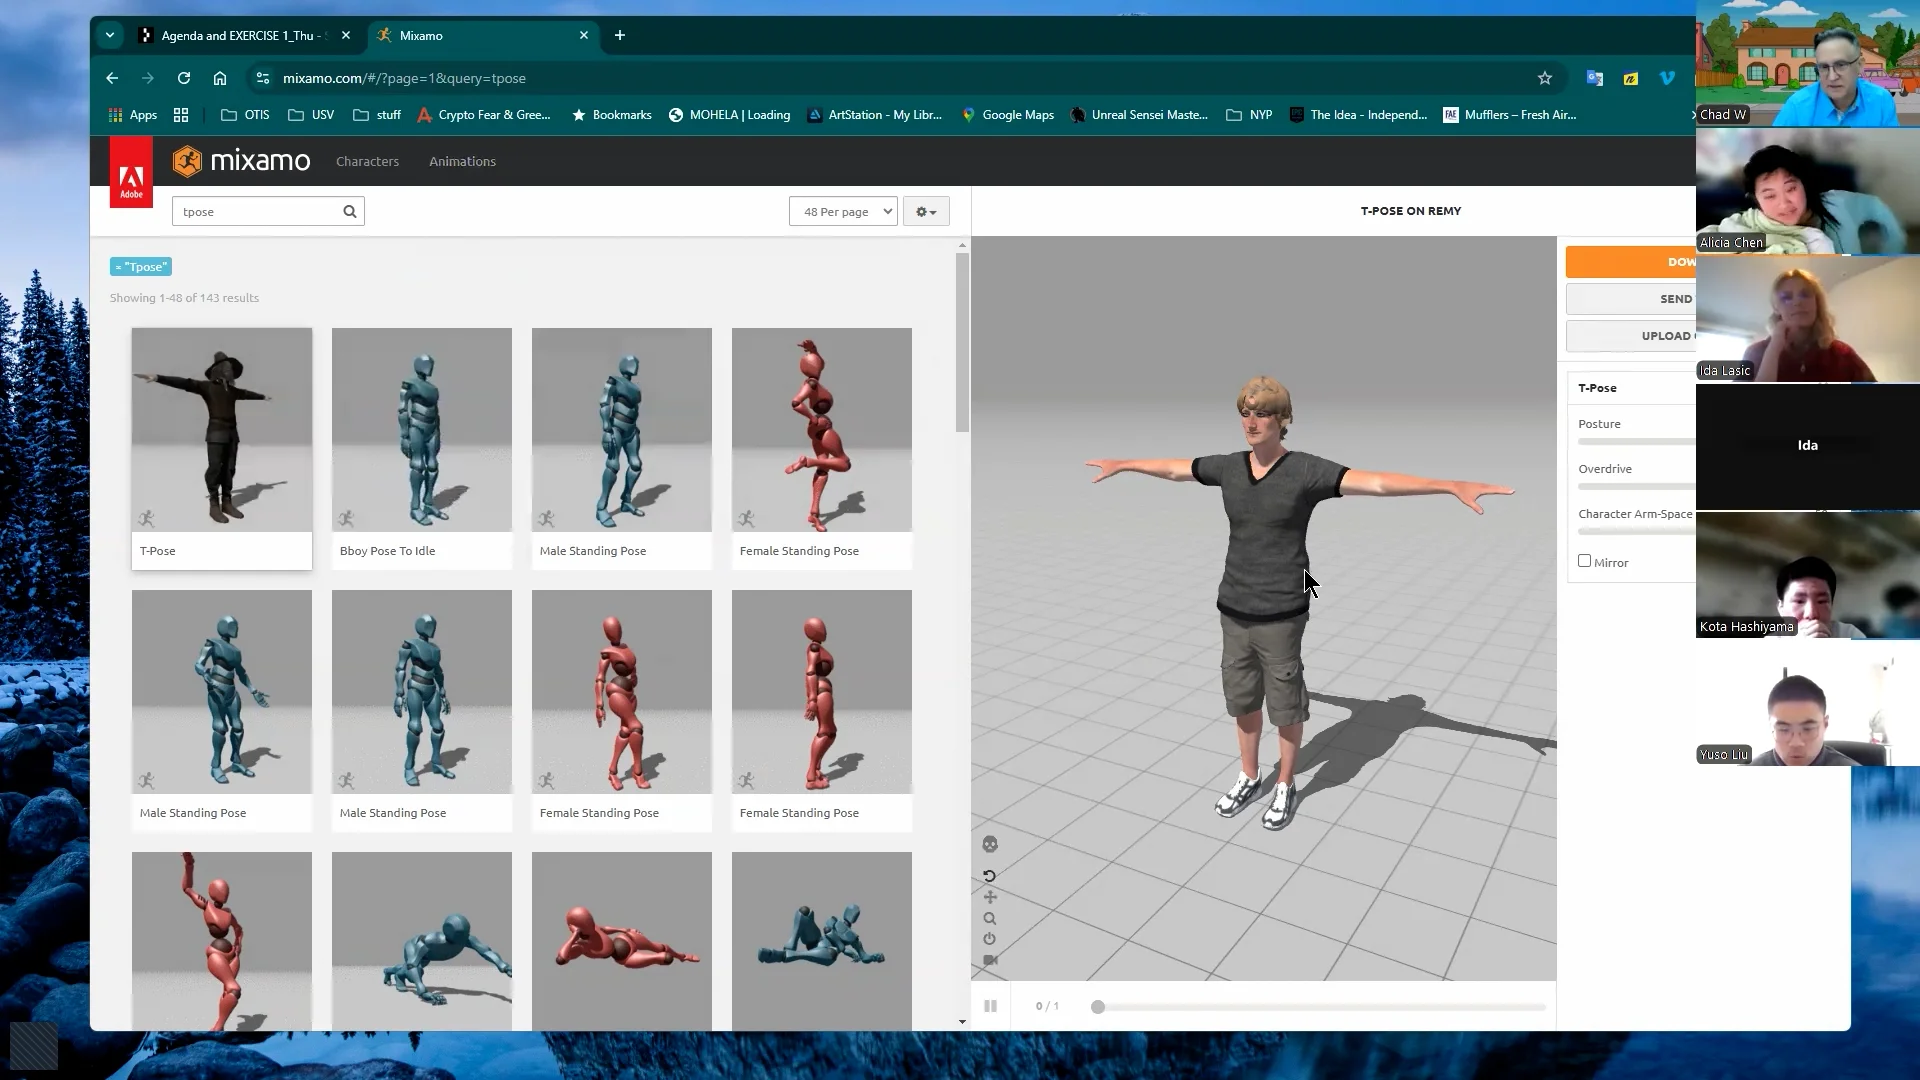Expand the browser tab list chevron
Image resolution: width=1920 pixels, height=1080 pixels.
pos(110,35)
